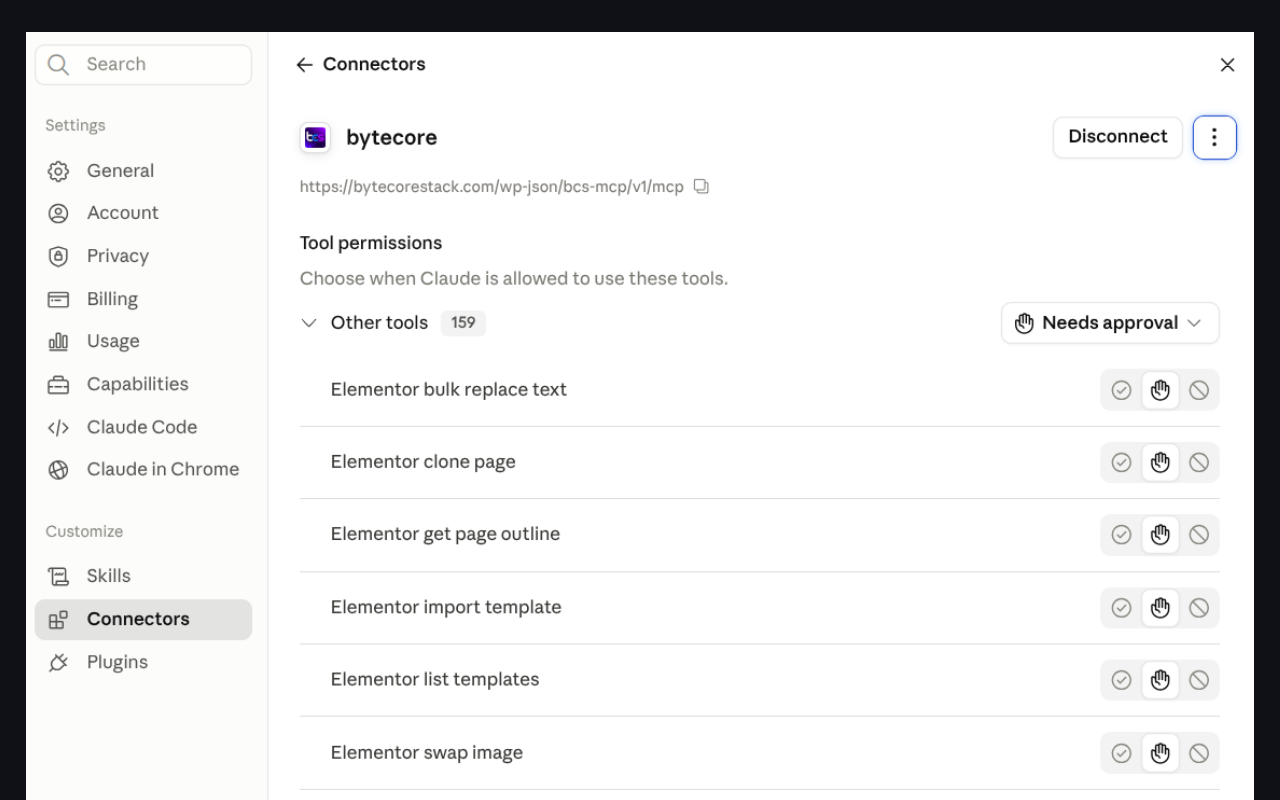Open Claude Code settings
1280x800 pixels.
(143, 427)
